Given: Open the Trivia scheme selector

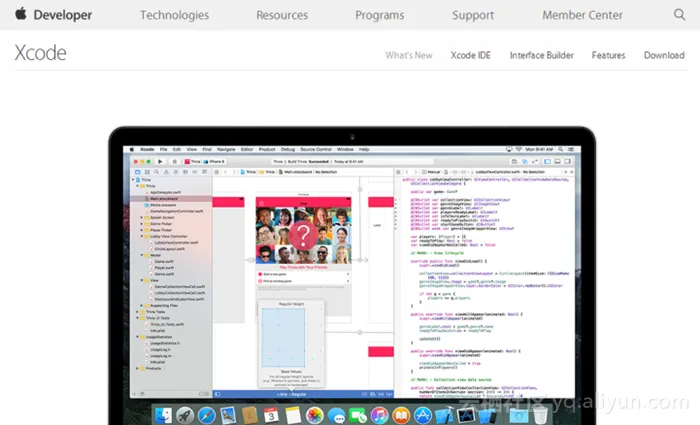Looking at the screenshot, I should 192,162.
